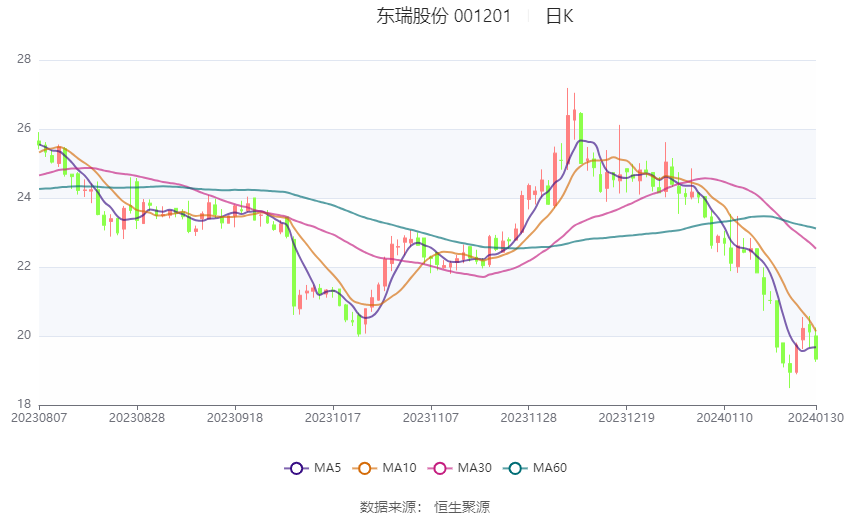
Task: Click the 东瑞股份 001201 chart title
Action: (x=443, y=16)
